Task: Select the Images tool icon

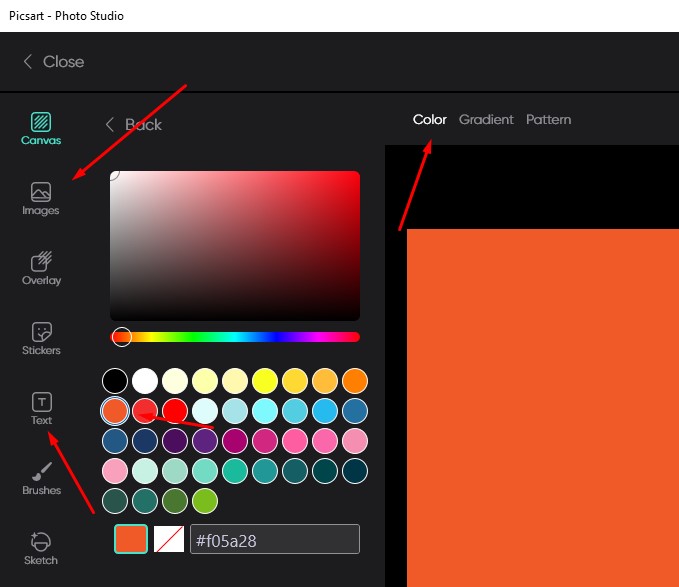Action: pos(41,198)
